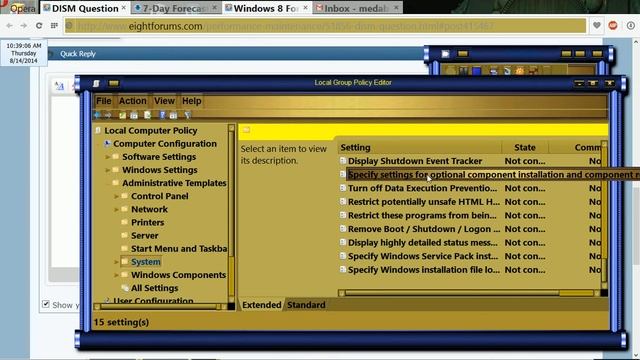Click the Show/Hide Action Pane toolbar icon
The height and width of the screenshot is (360, 640).
(173, 115)
